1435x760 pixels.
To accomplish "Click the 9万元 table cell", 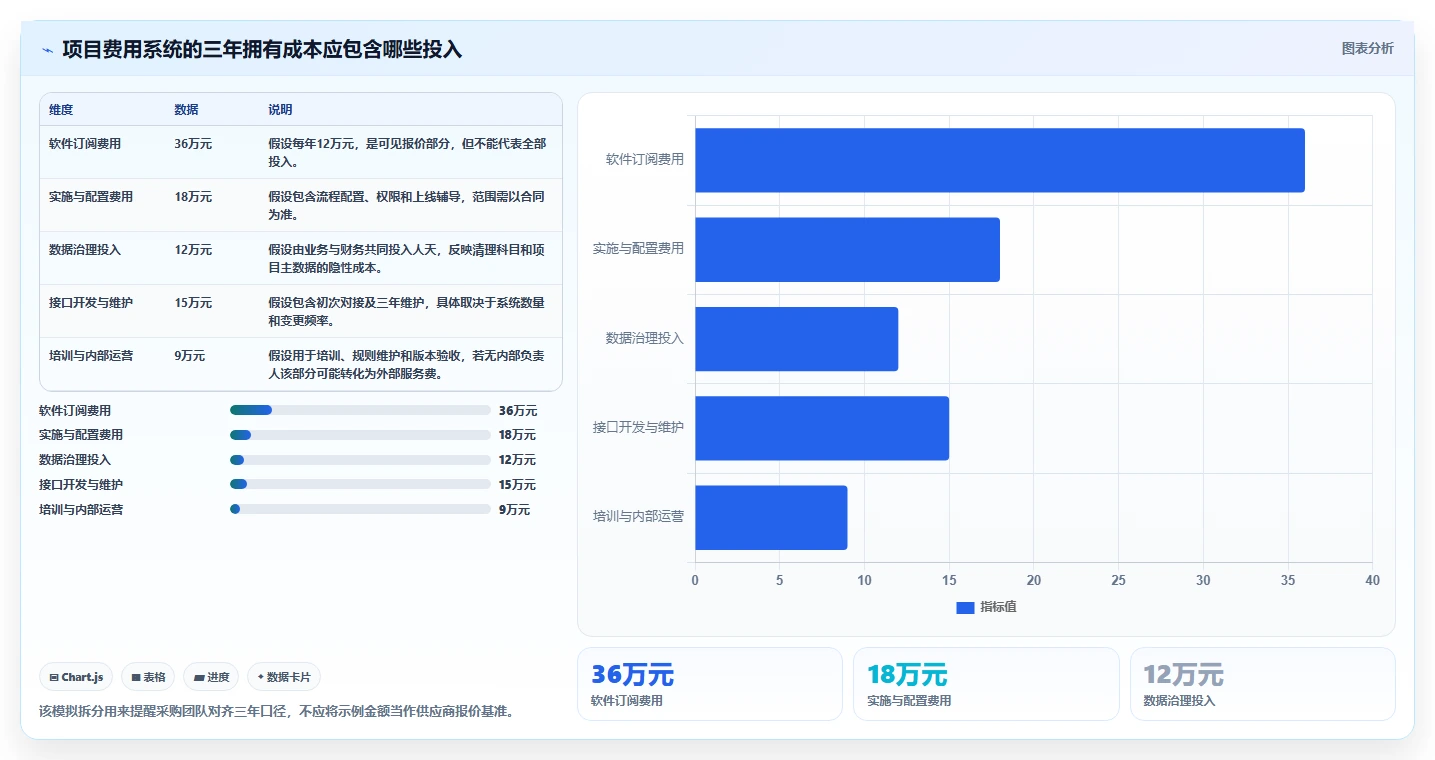I will coord(190,356).
